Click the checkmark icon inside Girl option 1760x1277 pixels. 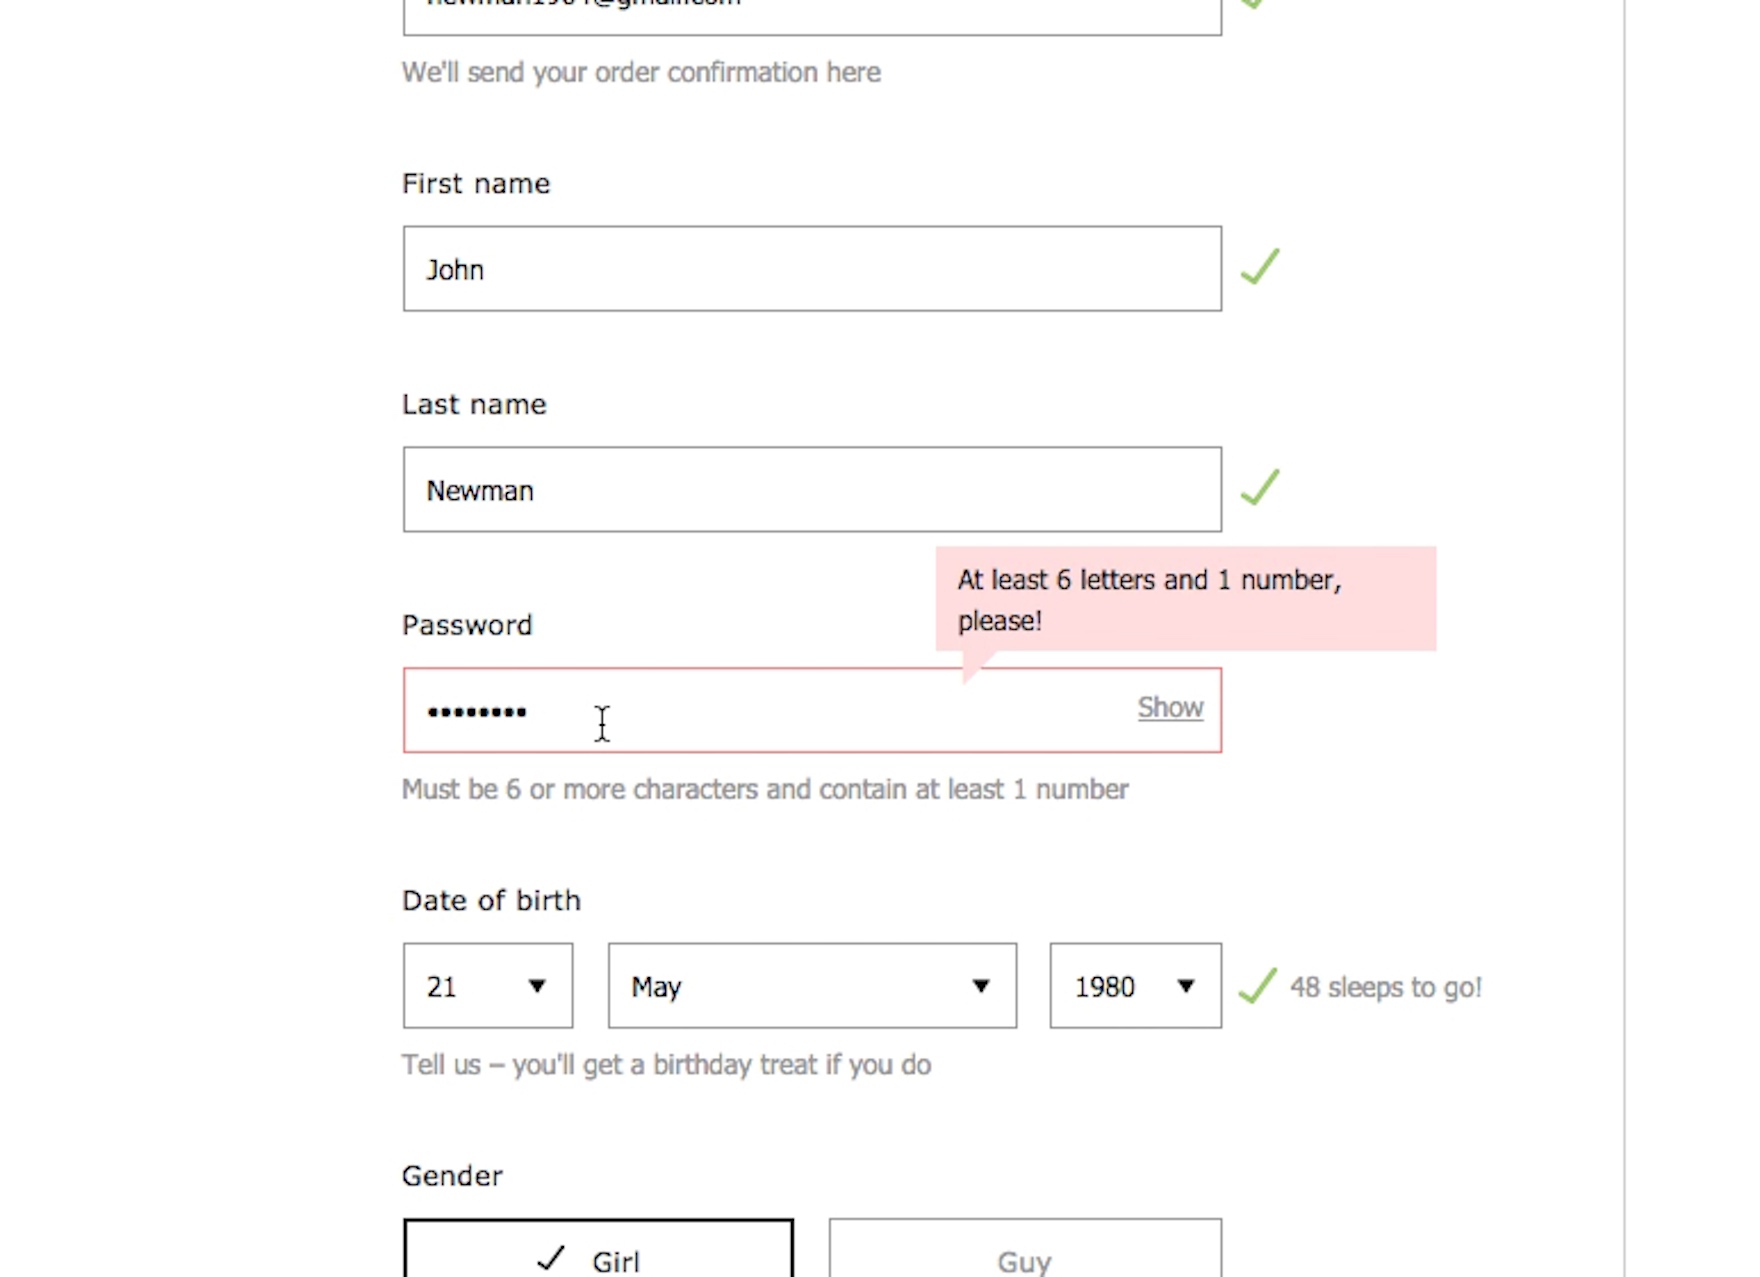pyautogui.click(x=551, y=1258)
